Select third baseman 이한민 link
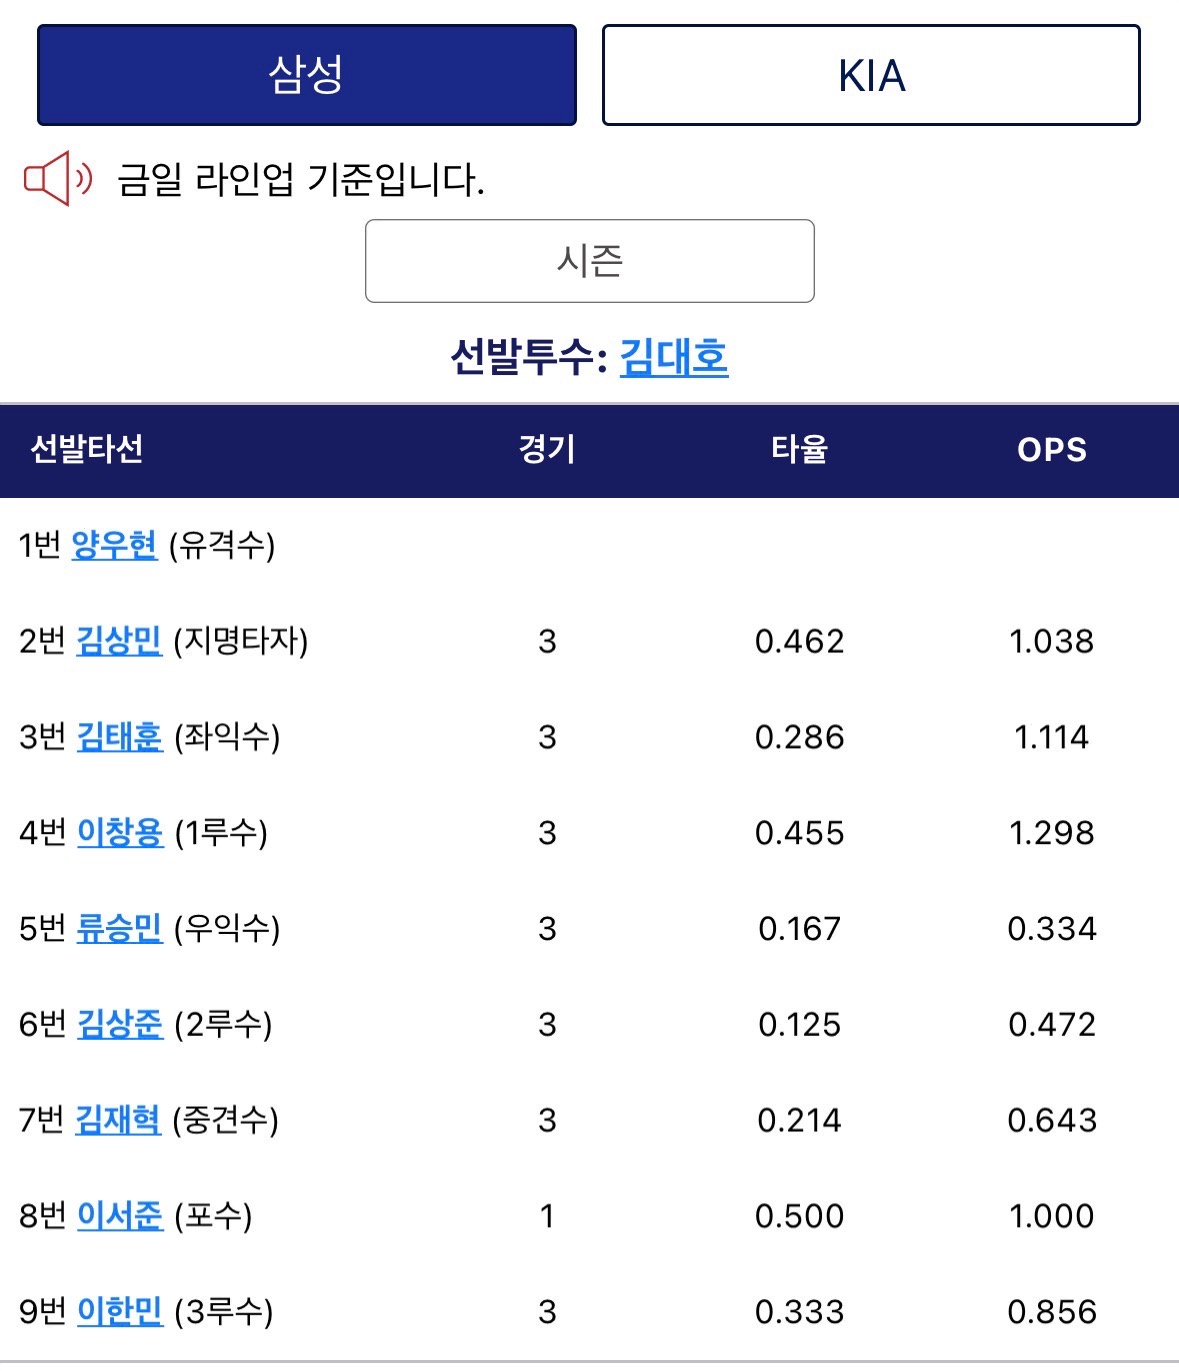The height and width of the screenshot is (1371, 1179). [x=120, y=1311]
